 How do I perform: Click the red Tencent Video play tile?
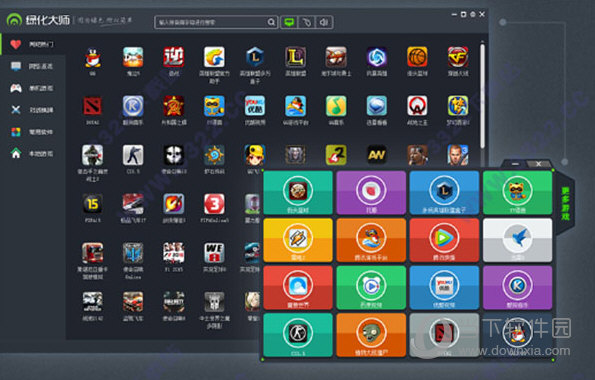pos(444,240)
